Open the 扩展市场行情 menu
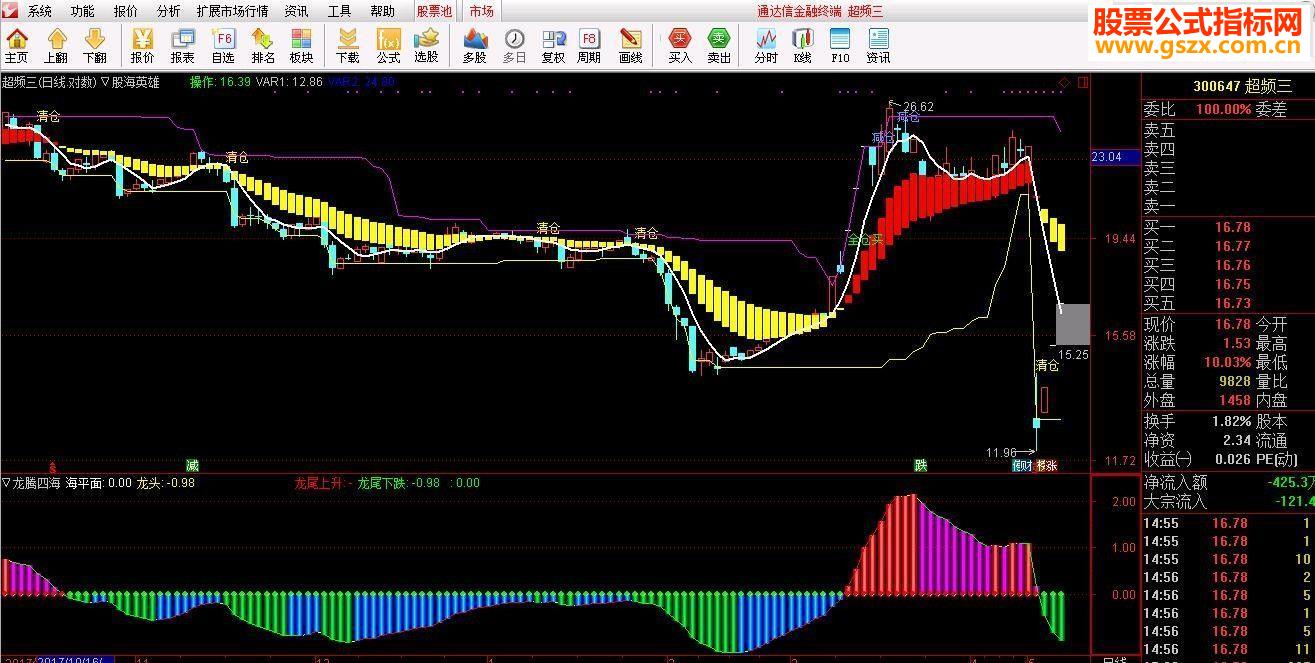 click(x=232, y=12)
